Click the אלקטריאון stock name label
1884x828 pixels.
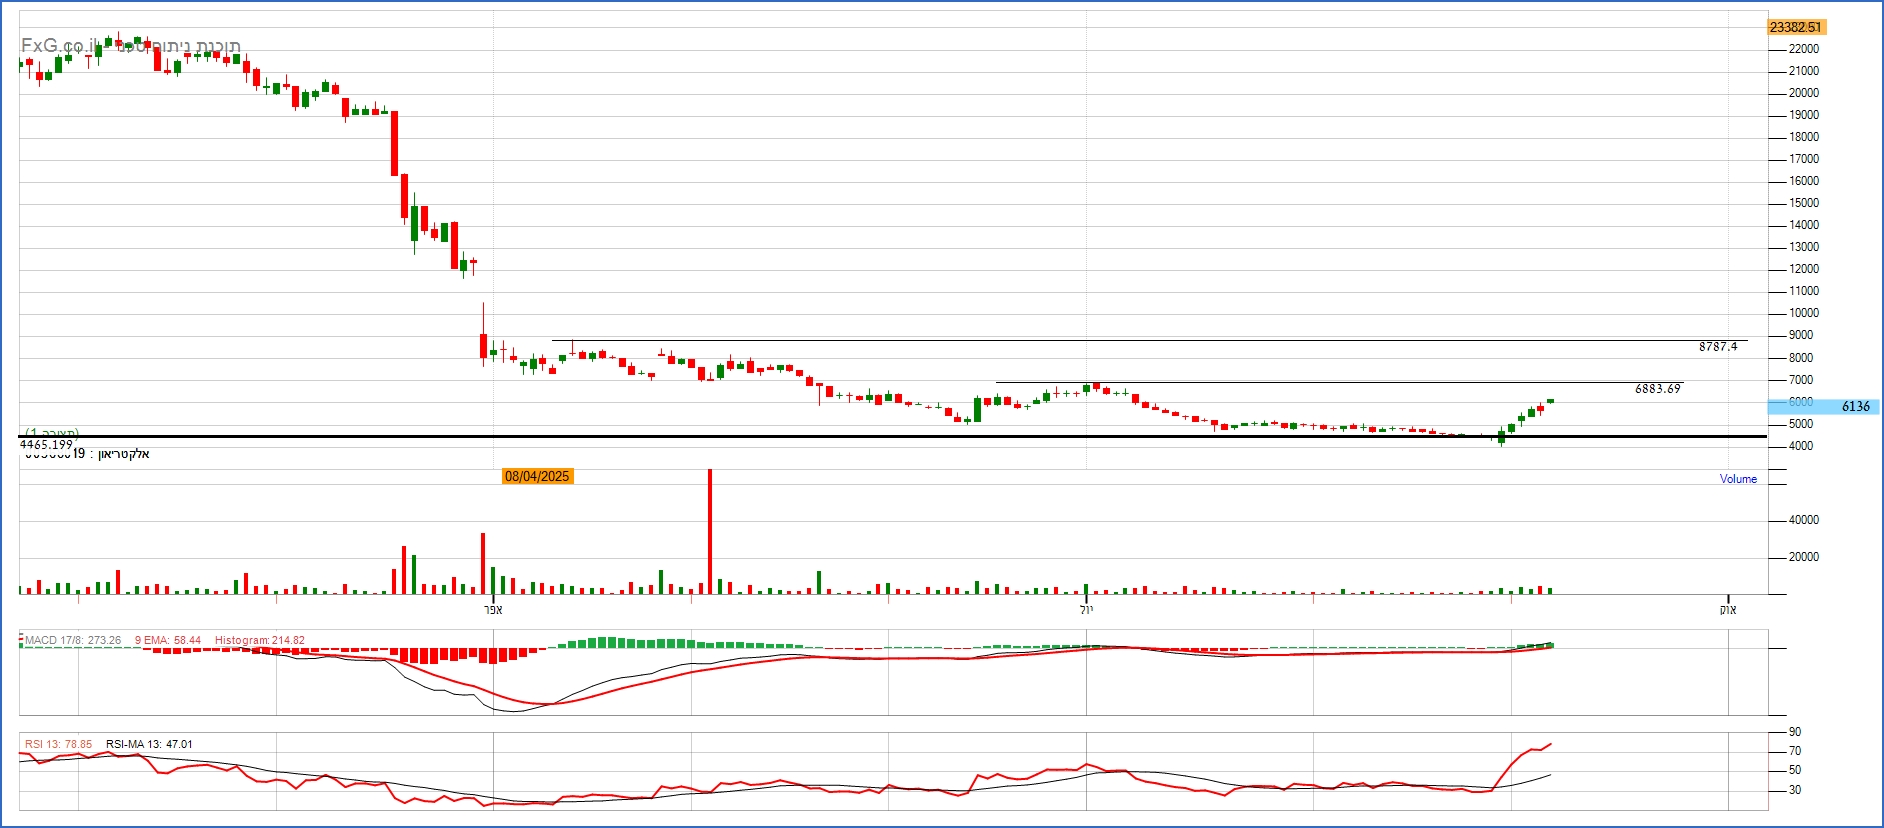tap(123, 455)
